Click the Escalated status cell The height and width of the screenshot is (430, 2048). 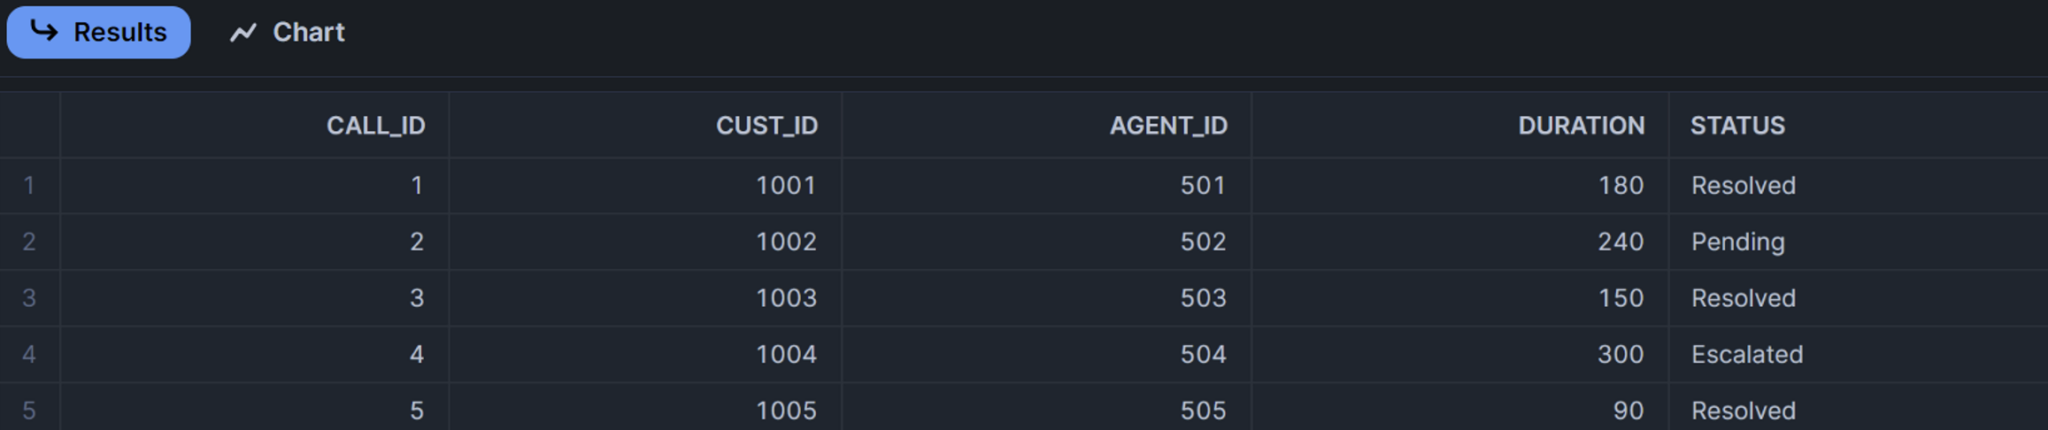1746,354
